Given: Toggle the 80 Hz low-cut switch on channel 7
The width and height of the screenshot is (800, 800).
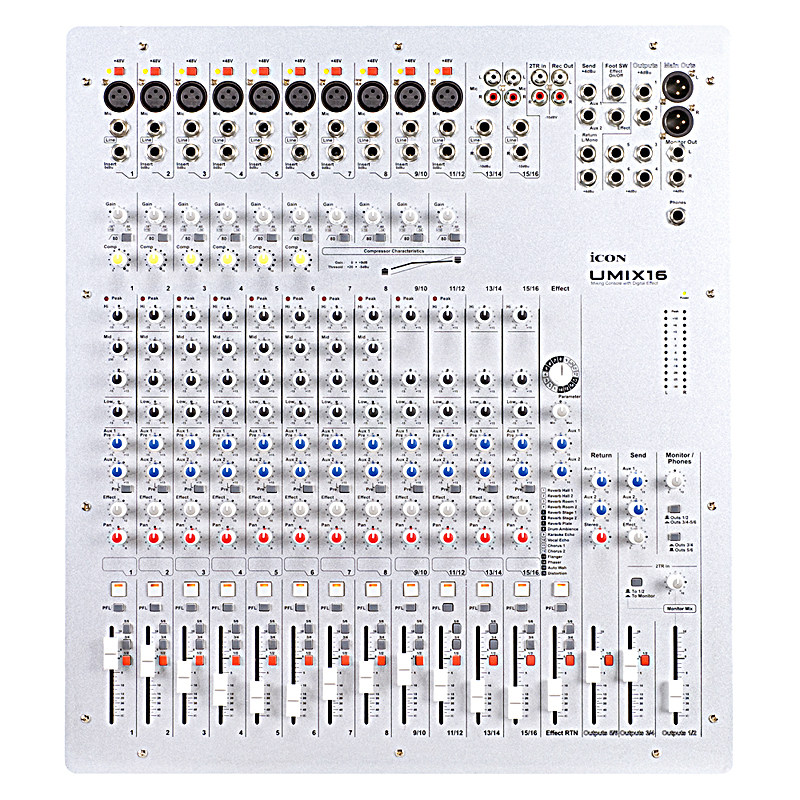Looking at the screenshot, I should tap(344, 238).
